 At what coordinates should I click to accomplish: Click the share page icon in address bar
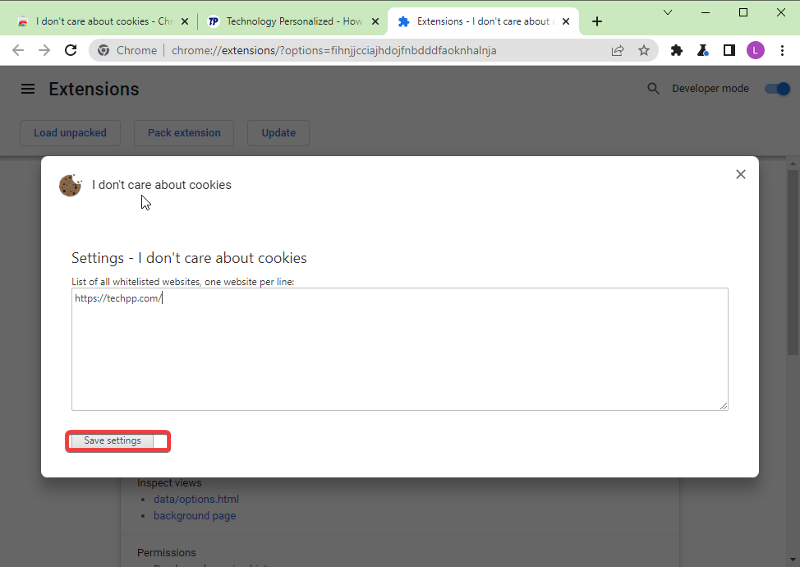[618, 50]
